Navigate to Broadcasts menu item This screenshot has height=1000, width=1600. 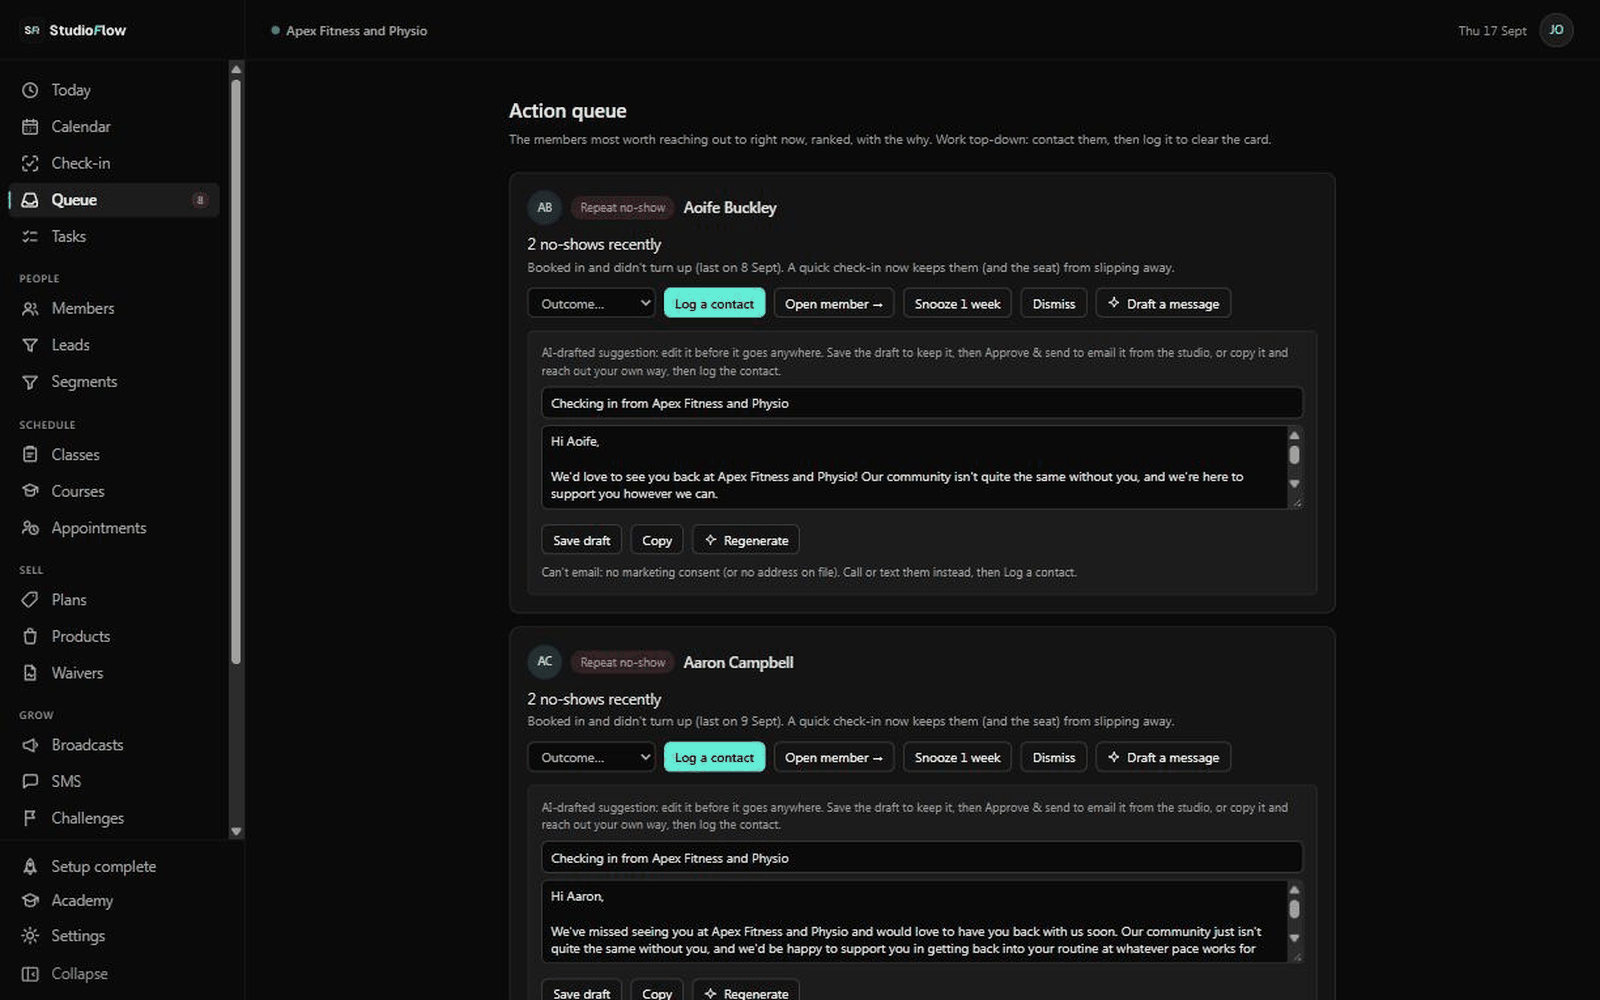(x=113, y=745)
